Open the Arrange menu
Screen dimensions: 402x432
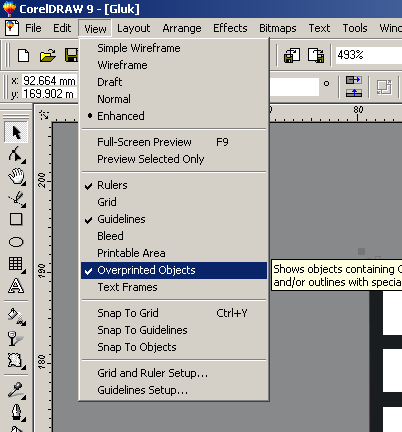click(x=182, y=28)
